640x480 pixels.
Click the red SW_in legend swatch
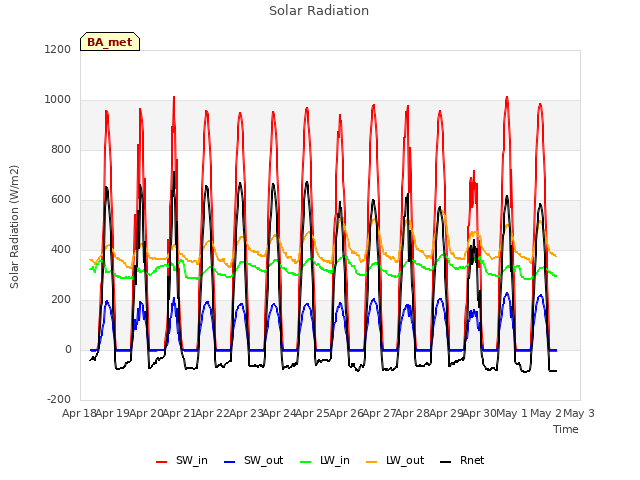[x=162, y=462]
